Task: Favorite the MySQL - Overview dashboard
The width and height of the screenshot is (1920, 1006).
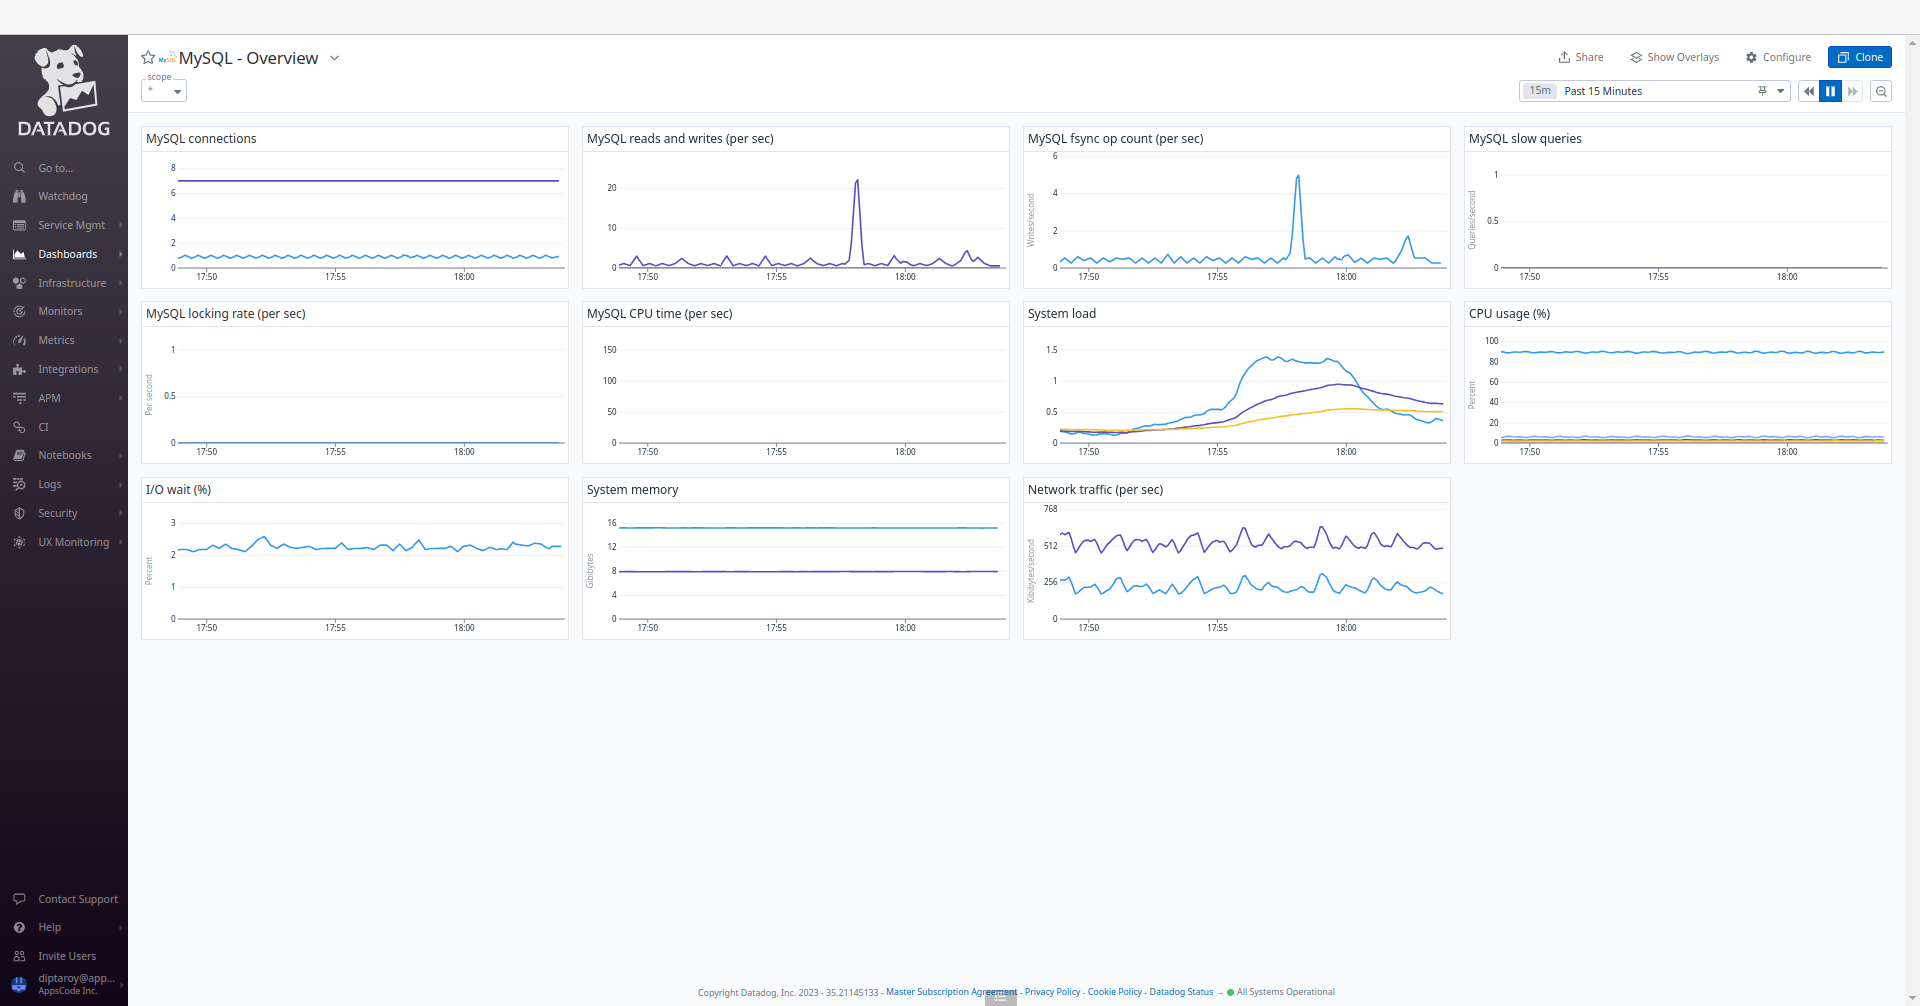Action: coord(147,57)
